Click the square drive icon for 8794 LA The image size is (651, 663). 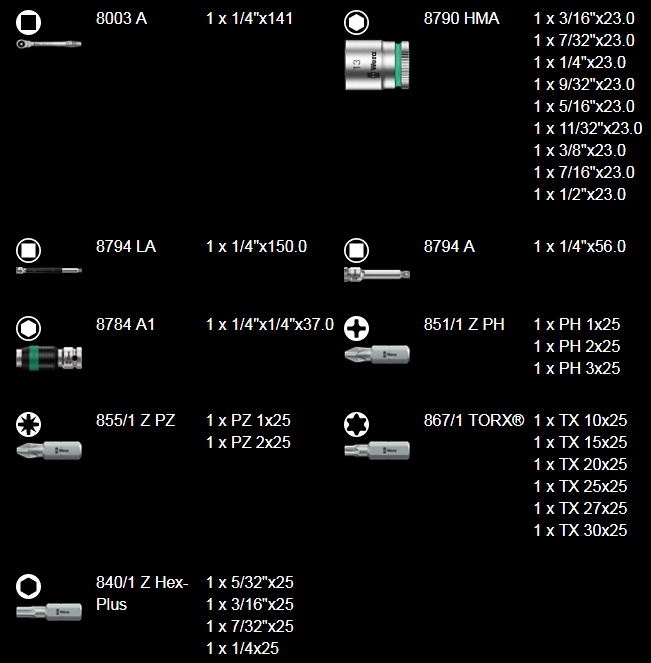pyautogui.click(x=28, y=250)
